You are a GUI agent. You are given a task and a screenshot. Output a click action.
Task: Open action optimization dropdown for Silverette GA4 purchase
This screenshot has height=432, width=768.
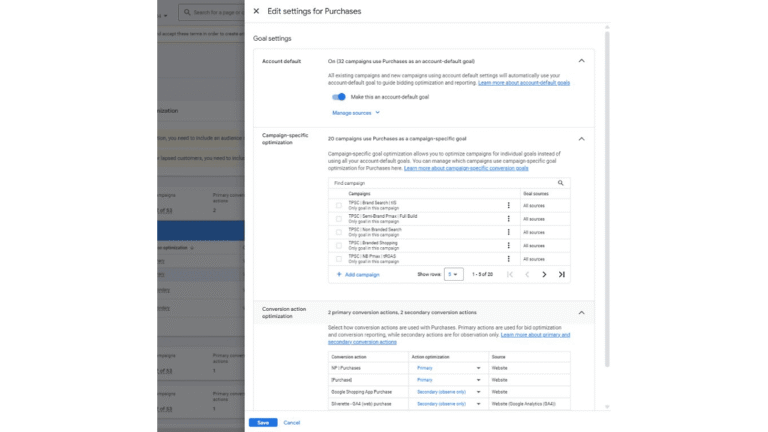coord(448,404)
